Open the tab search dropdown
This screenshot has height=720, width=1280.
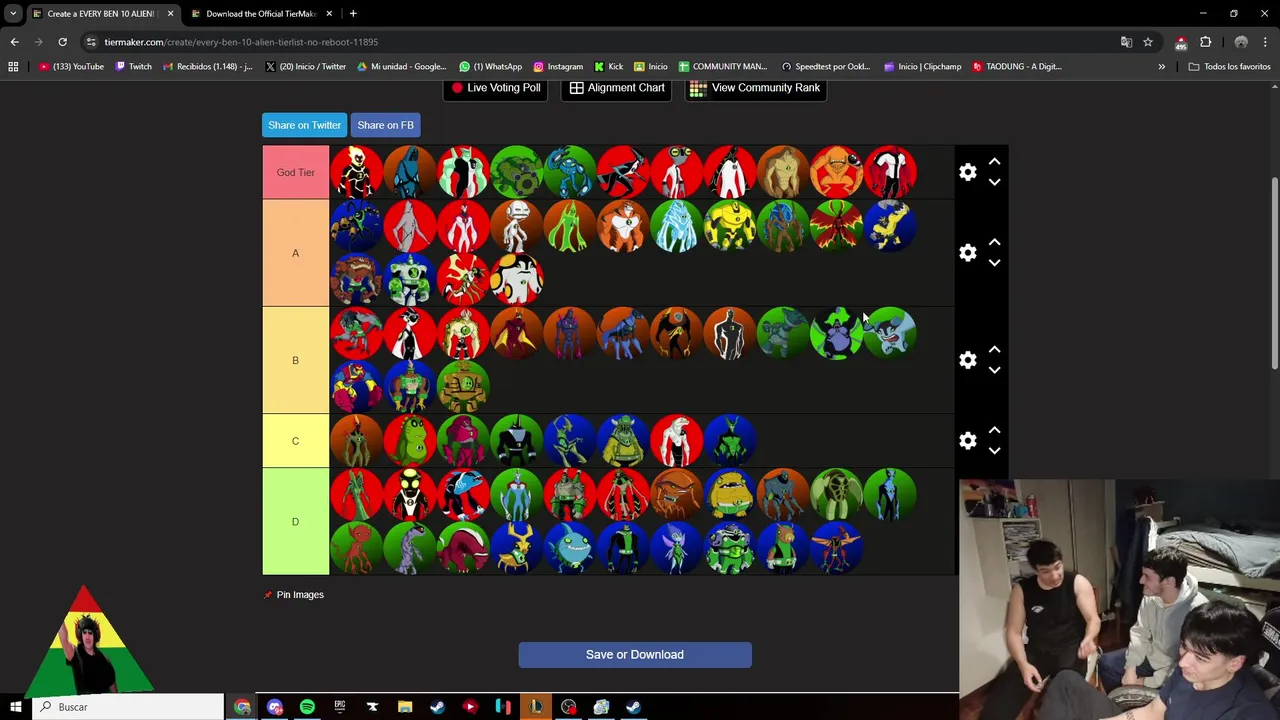13,14
